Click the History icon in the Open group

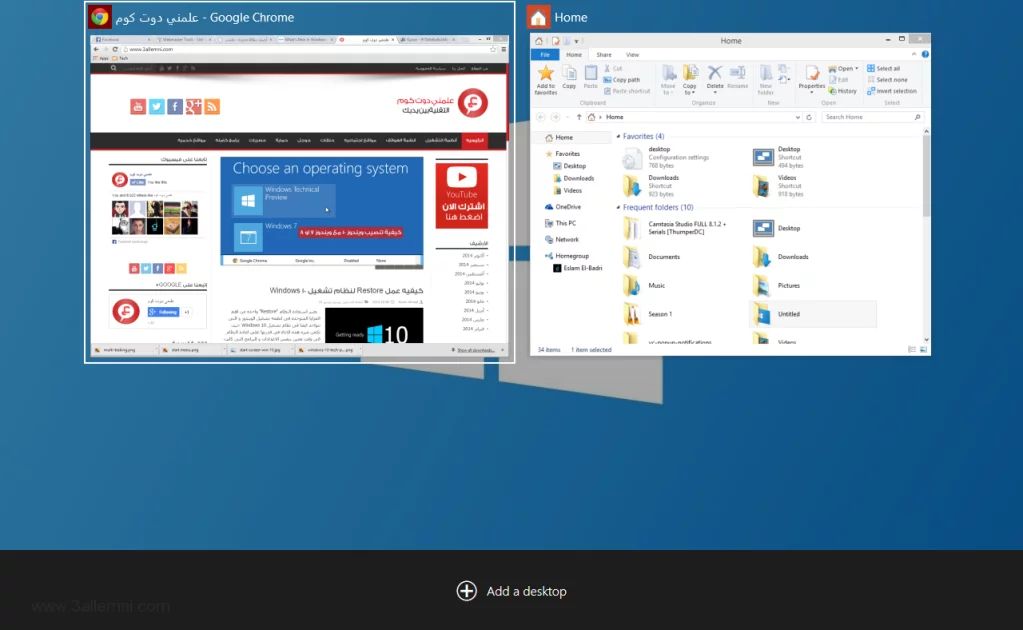pos(842,91)
